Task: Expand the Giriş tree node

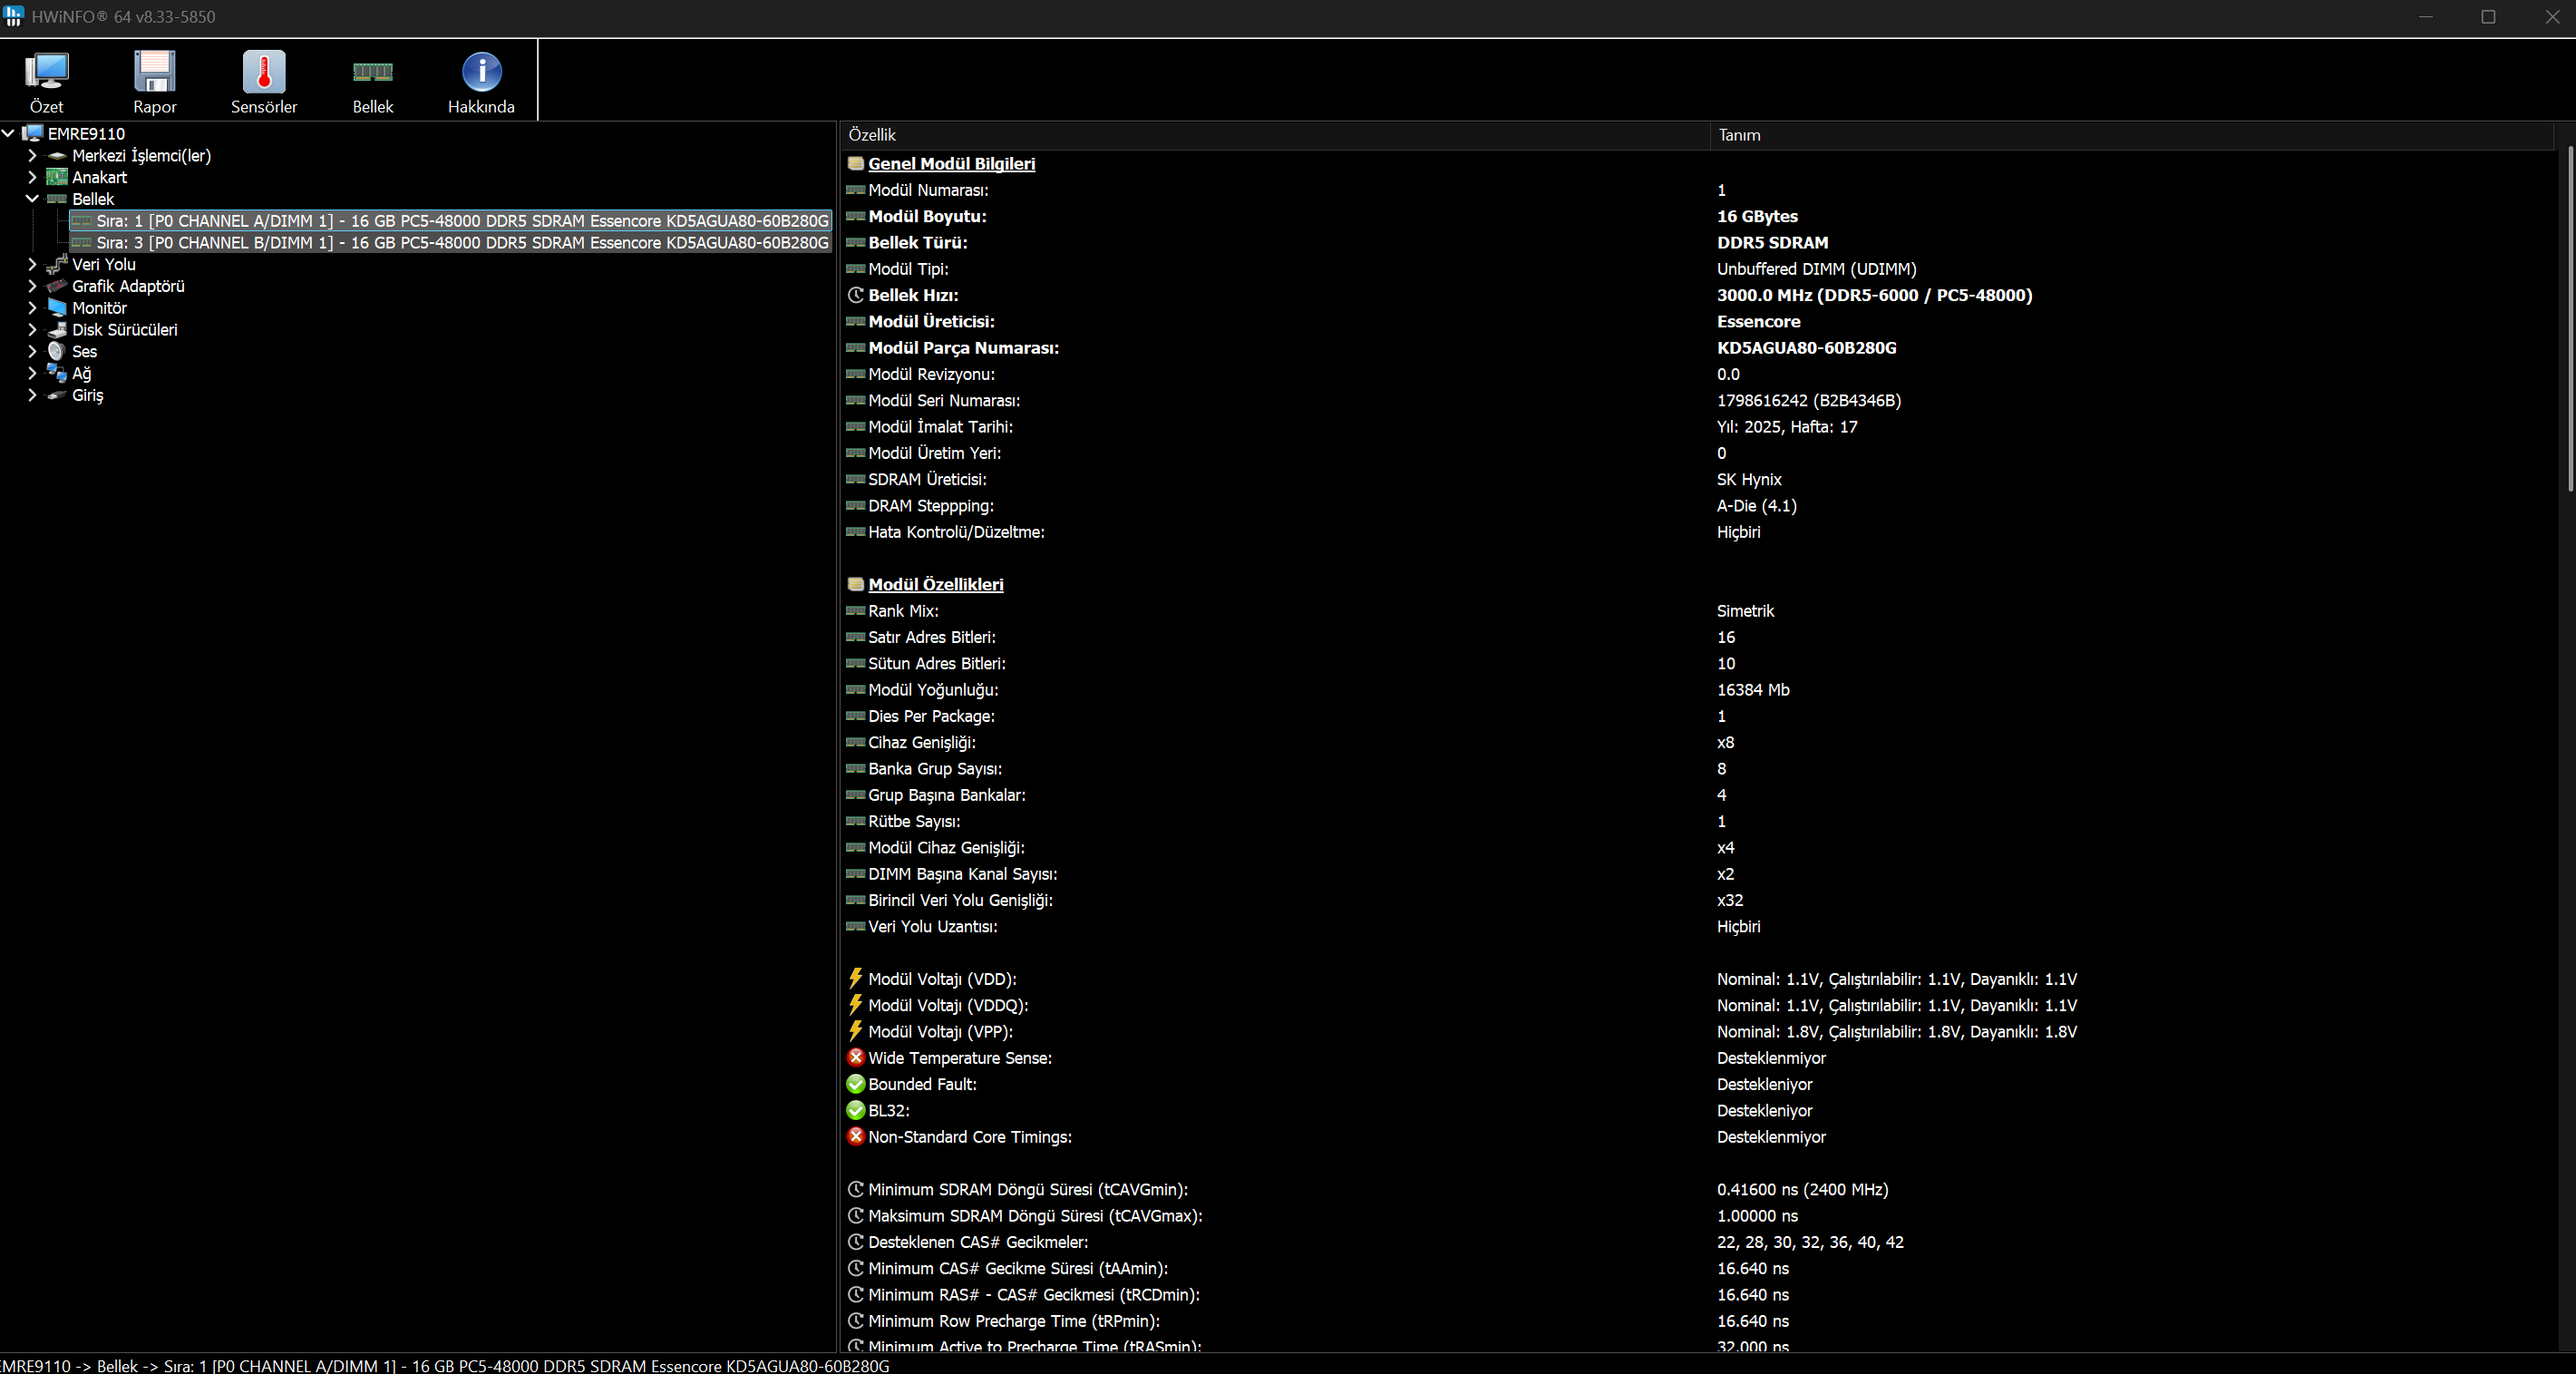Action: point(32,396)
